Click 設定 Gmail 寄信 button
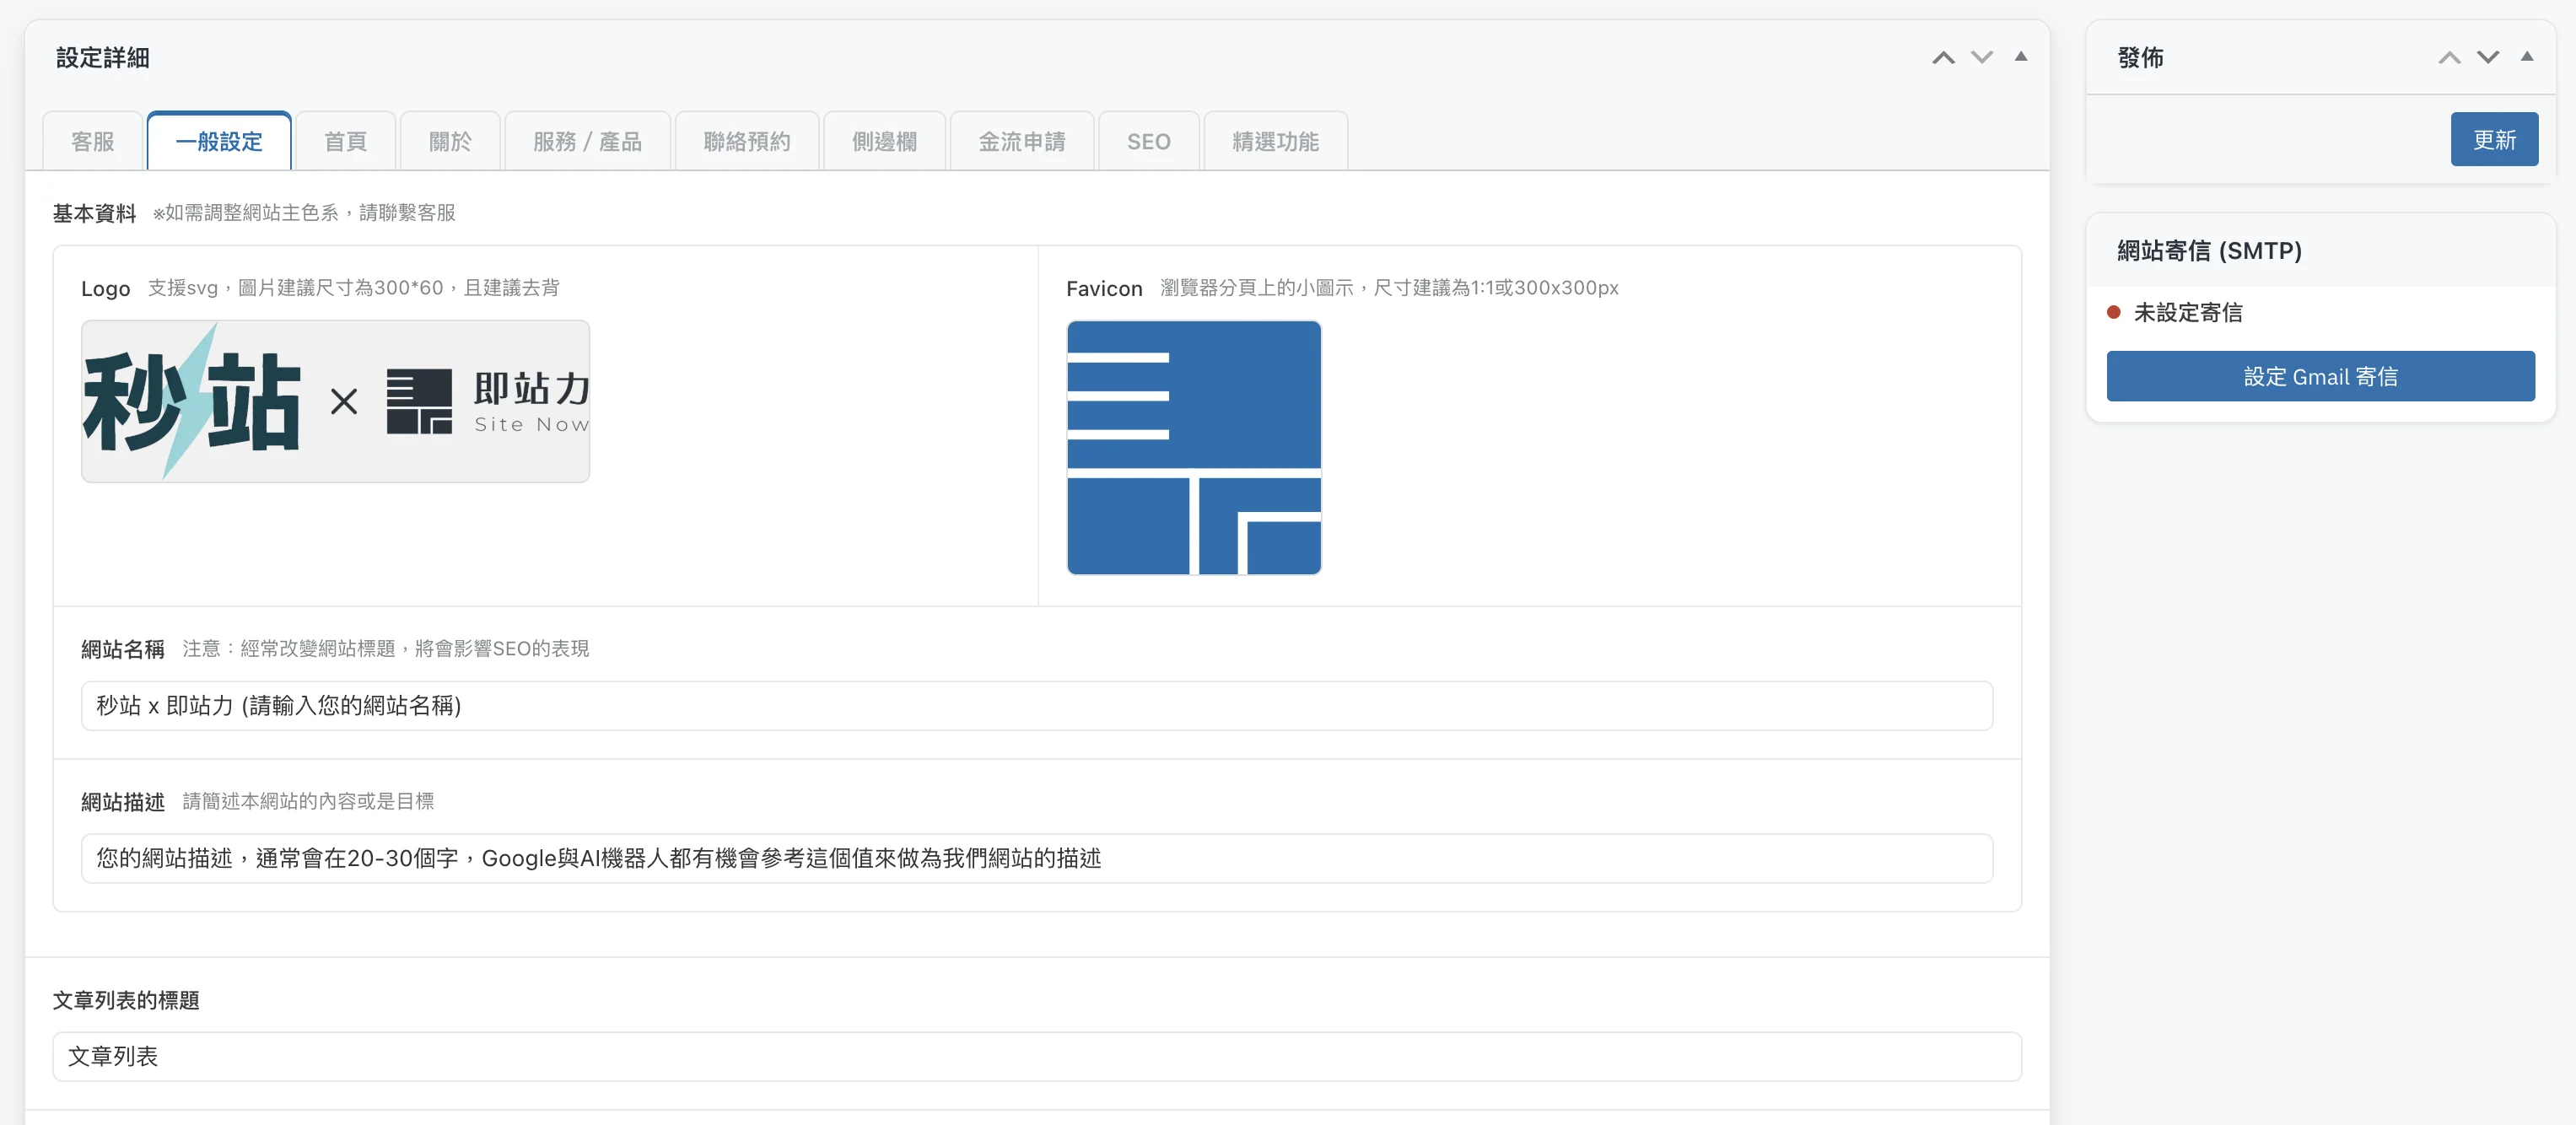2576x1125 pixels. click(x=2320, y=376)
